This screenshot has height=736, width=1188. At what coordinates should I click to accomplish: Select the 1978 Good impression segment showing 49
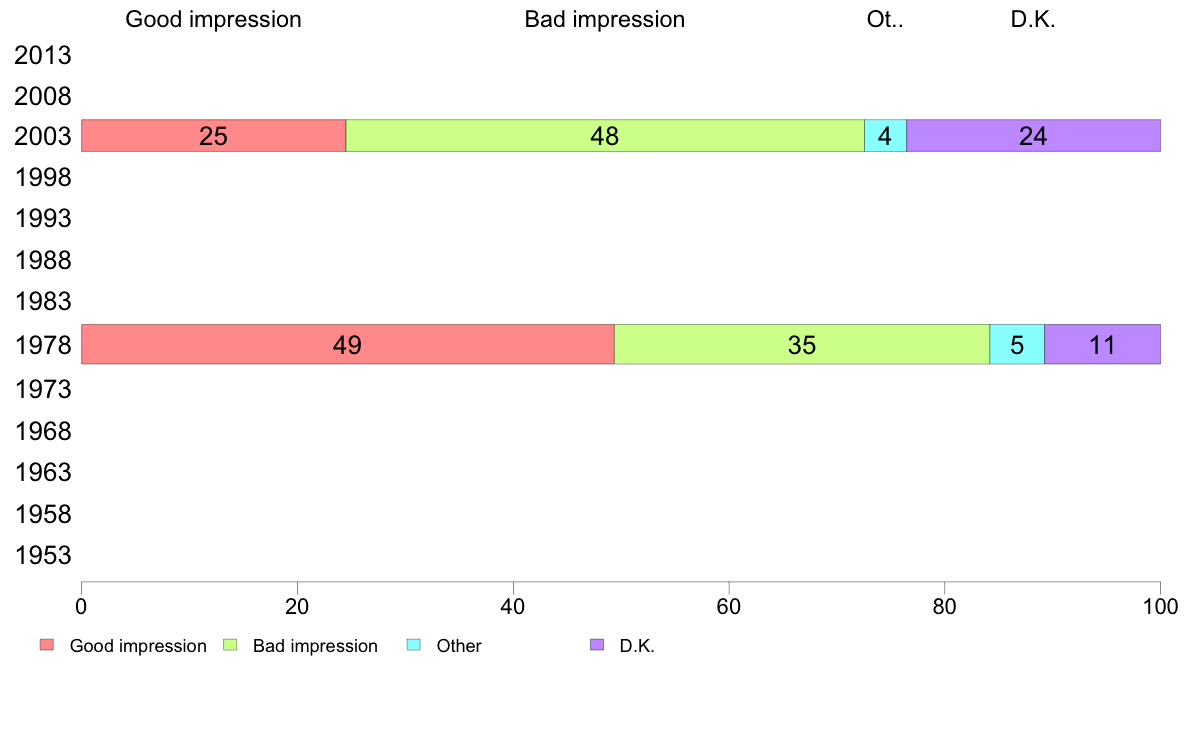tap(348, 344)
